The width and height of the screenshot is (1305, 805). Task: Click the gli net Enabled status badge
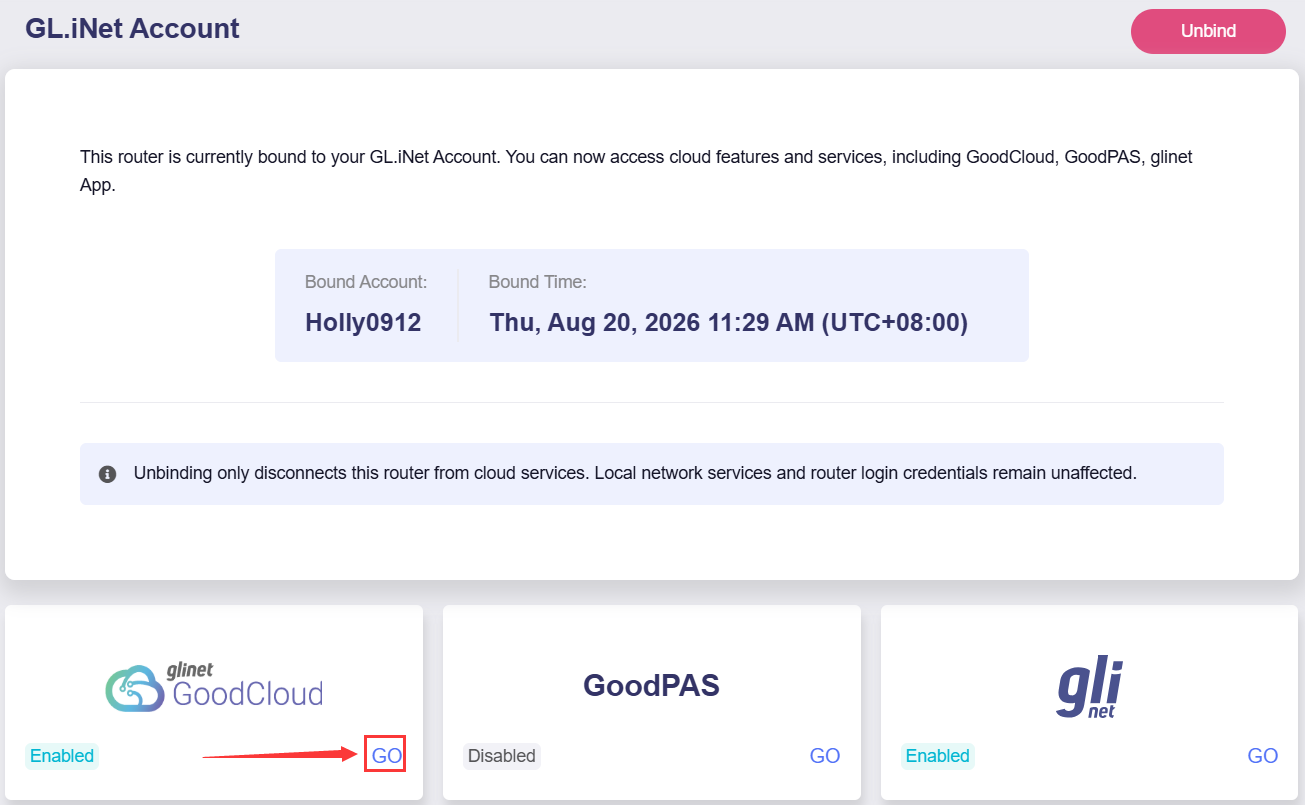pos(938,756)
